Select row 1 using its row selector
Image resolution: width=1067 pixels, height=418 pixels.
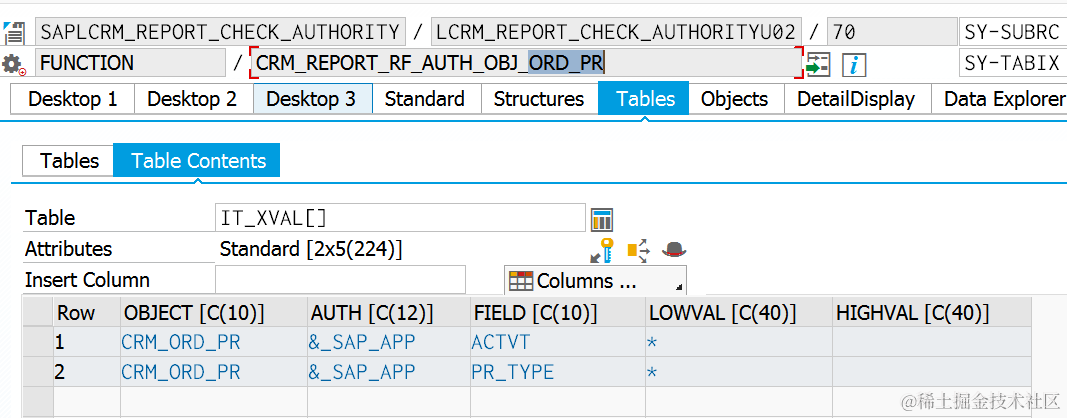38,342
